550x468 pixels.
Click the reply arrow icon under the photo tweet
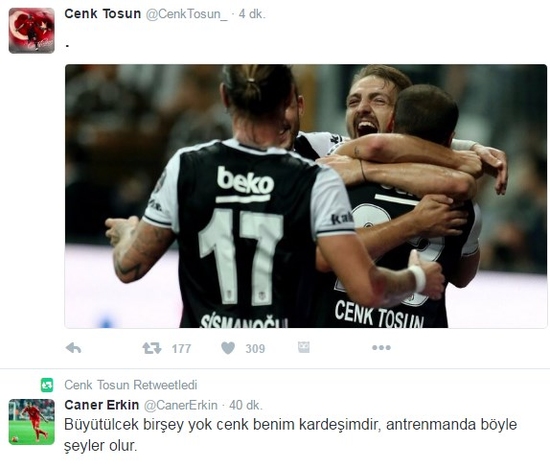pyautogui.click(x=74, y=348)
